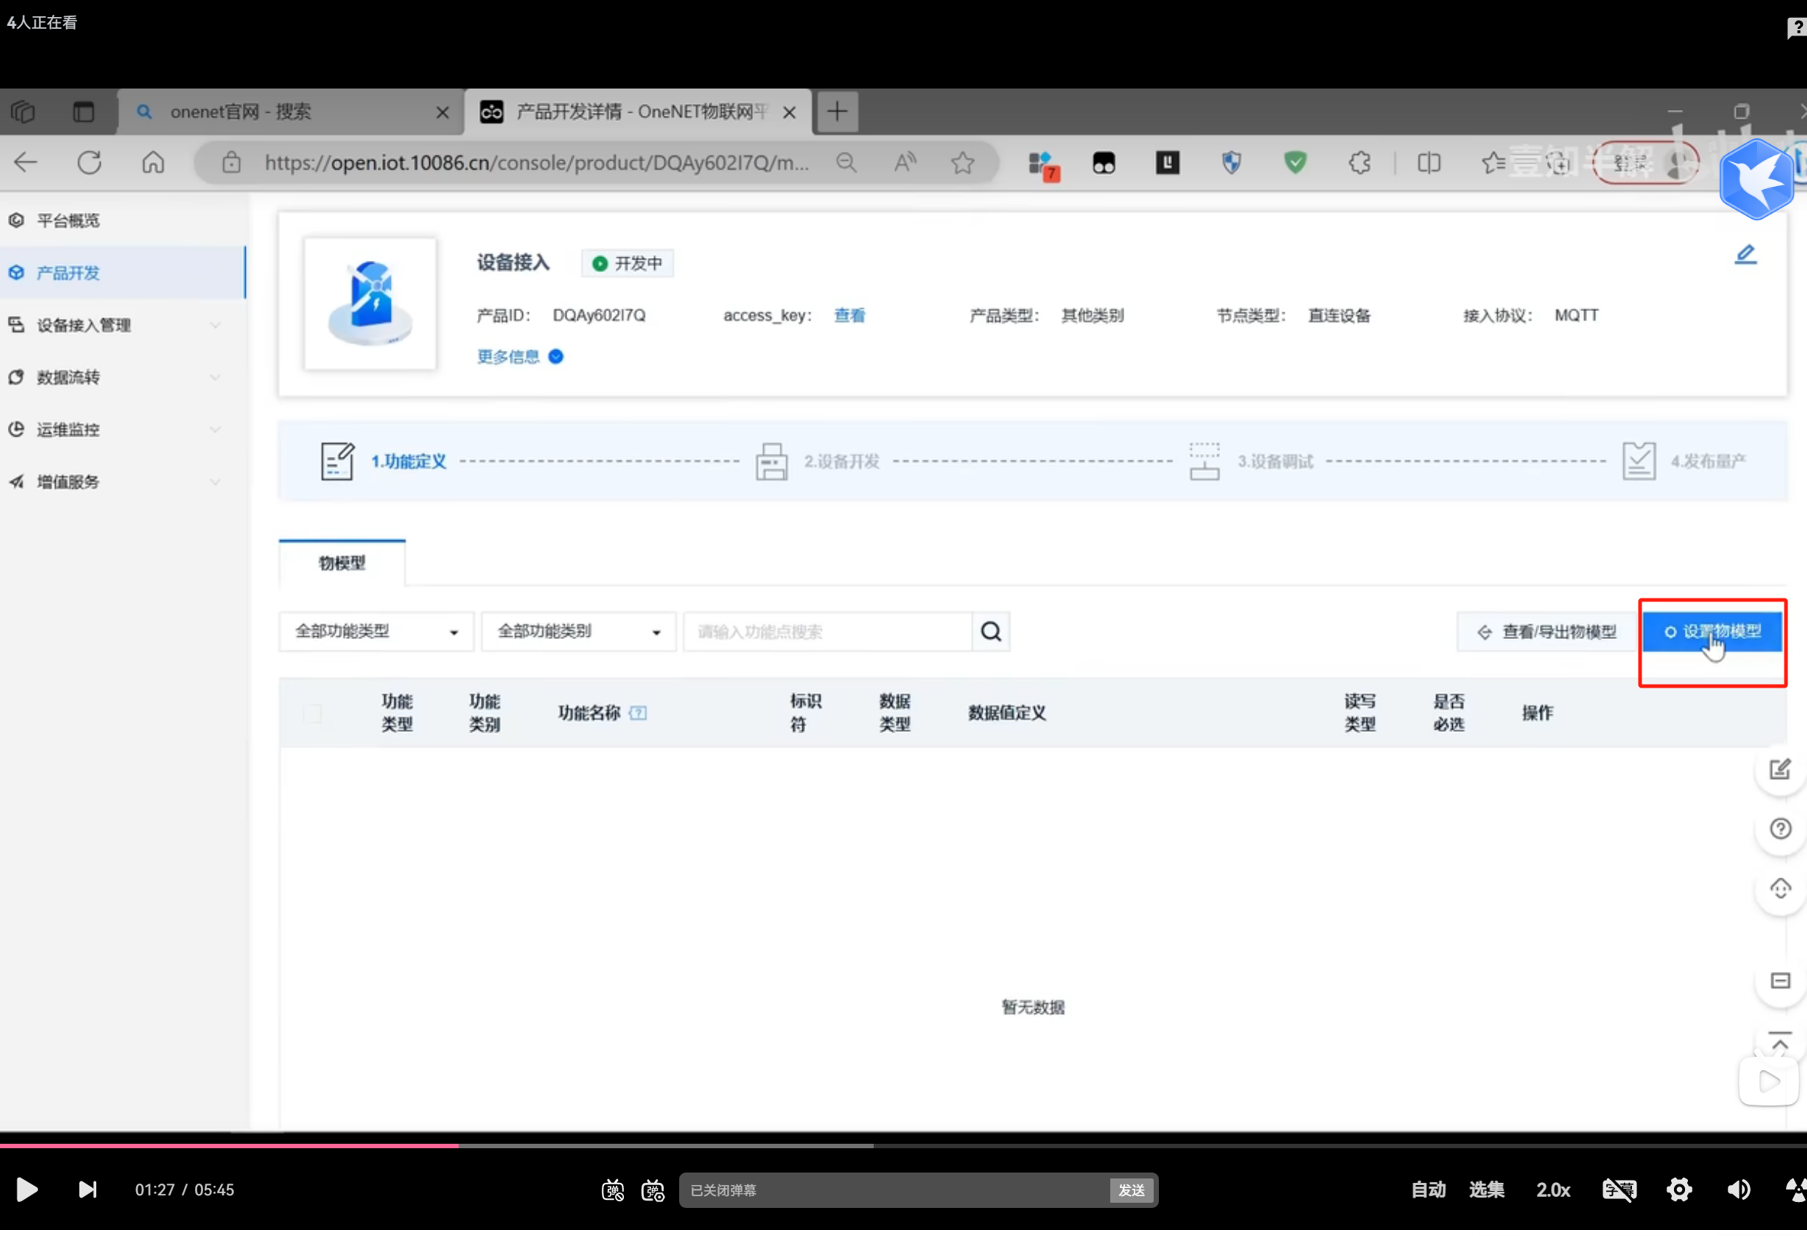Toggle subtitles with the 字幕 icon
The image size is (1807, 1236).
(1619, 1190)
